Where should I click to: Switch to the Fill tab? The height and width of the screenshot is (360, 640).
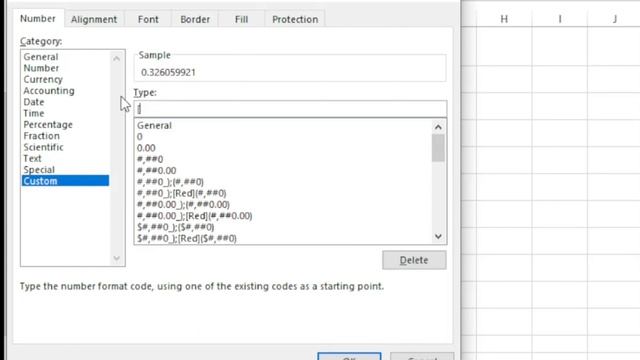click(241, 19)
